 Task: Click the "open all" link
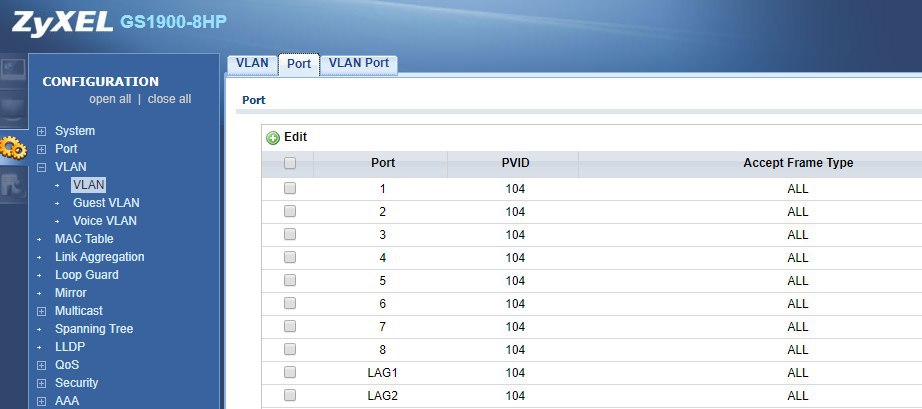click(x=110, y=99)
